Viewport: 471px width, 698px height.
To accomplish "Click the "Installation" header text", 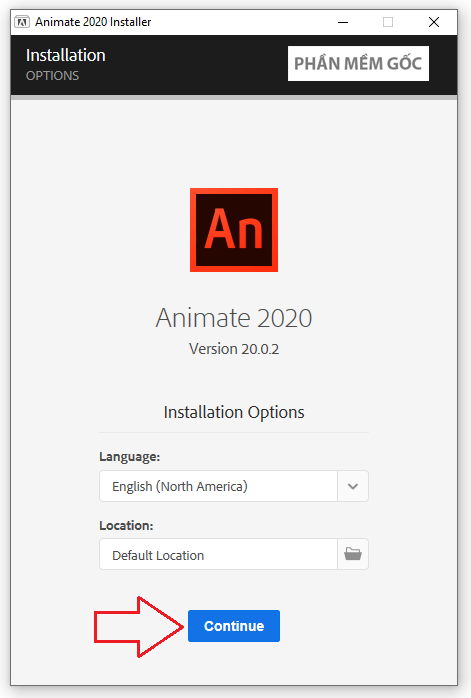I will click(65, 55).
